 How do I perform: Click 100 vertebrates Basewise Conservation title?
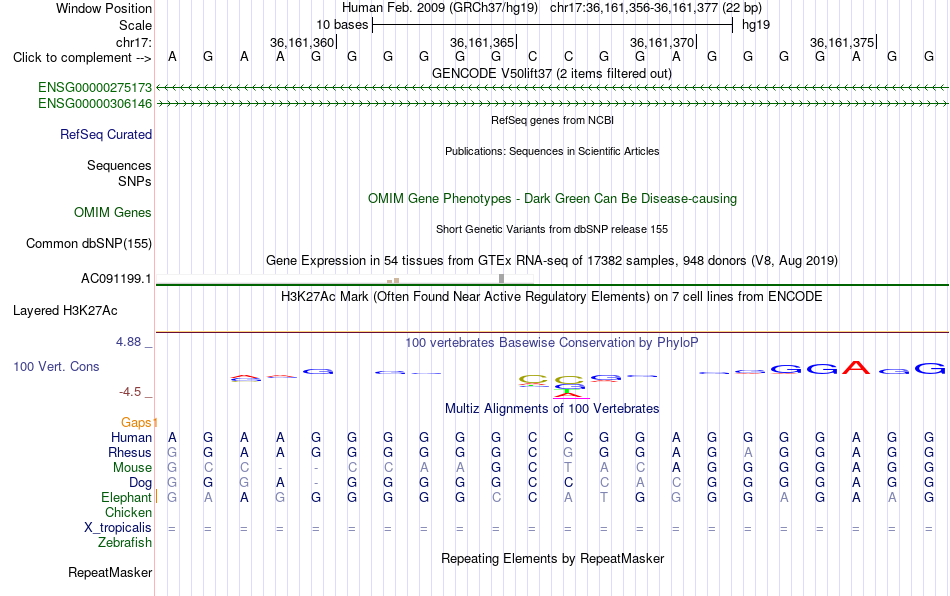tap(552, 342)
